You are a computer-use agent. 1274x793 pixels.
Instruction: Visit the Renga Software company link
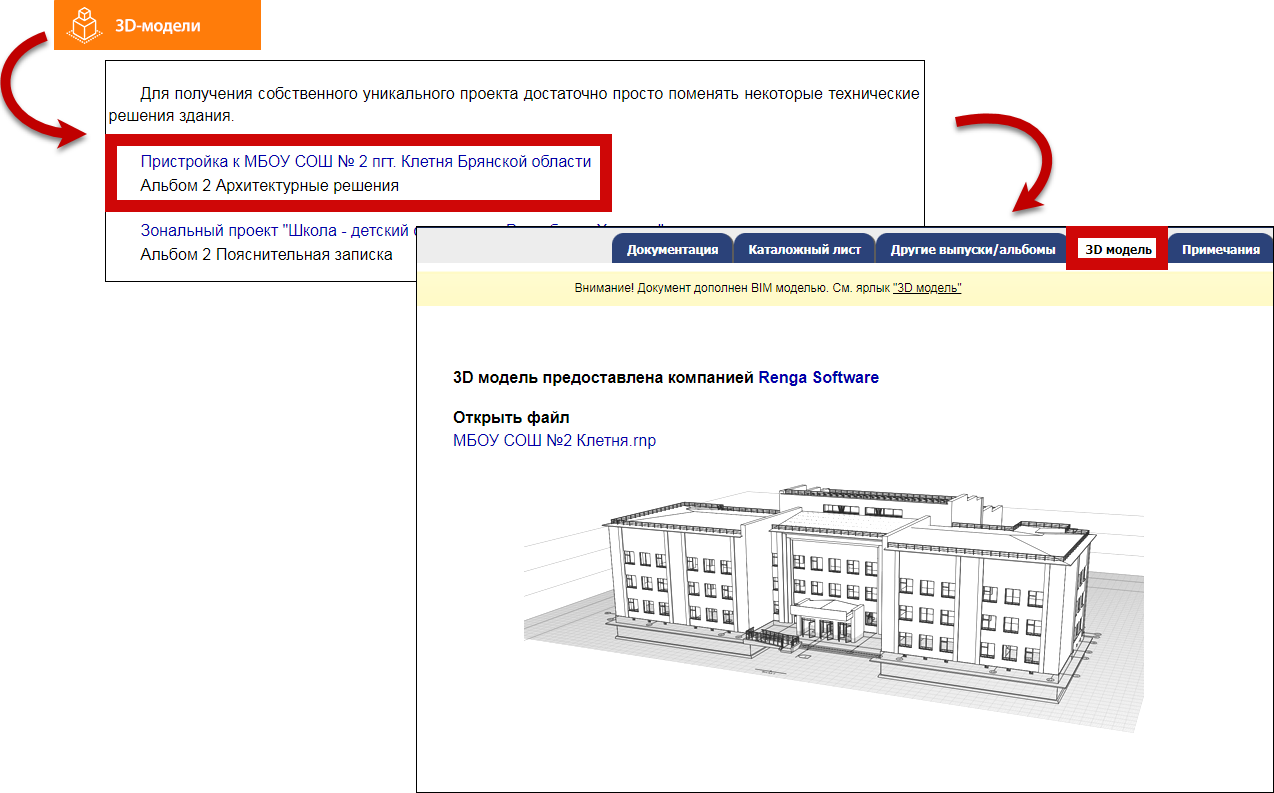(x=818, y=378)
